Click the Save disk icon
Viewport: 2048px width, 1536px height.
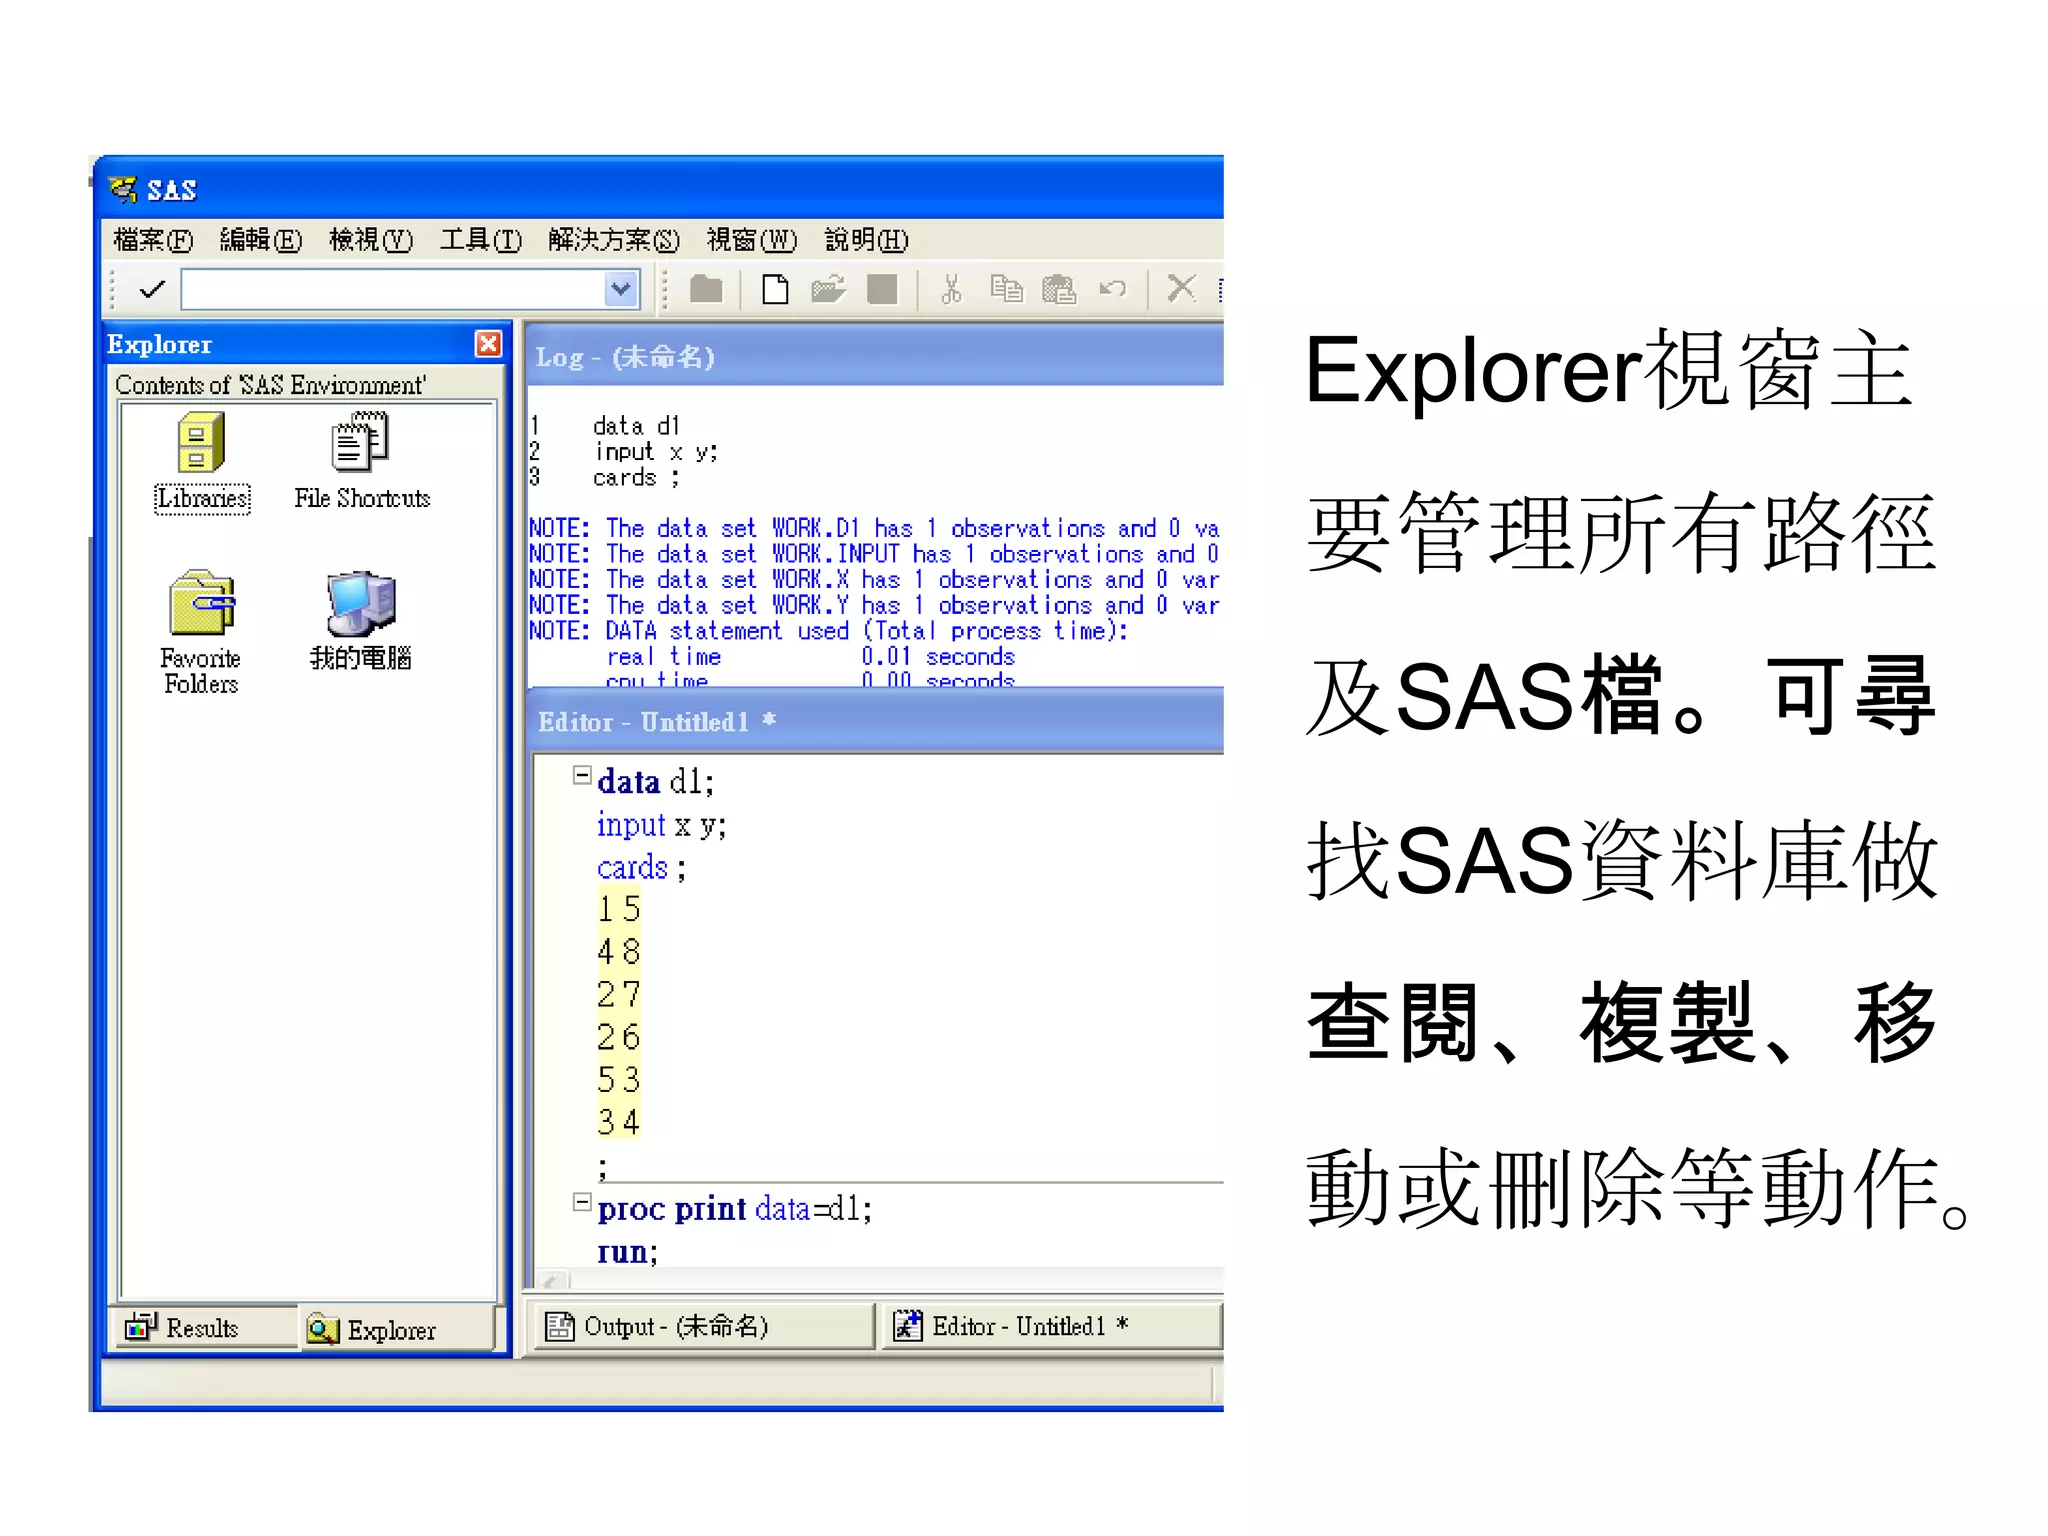tap(882, 289)
